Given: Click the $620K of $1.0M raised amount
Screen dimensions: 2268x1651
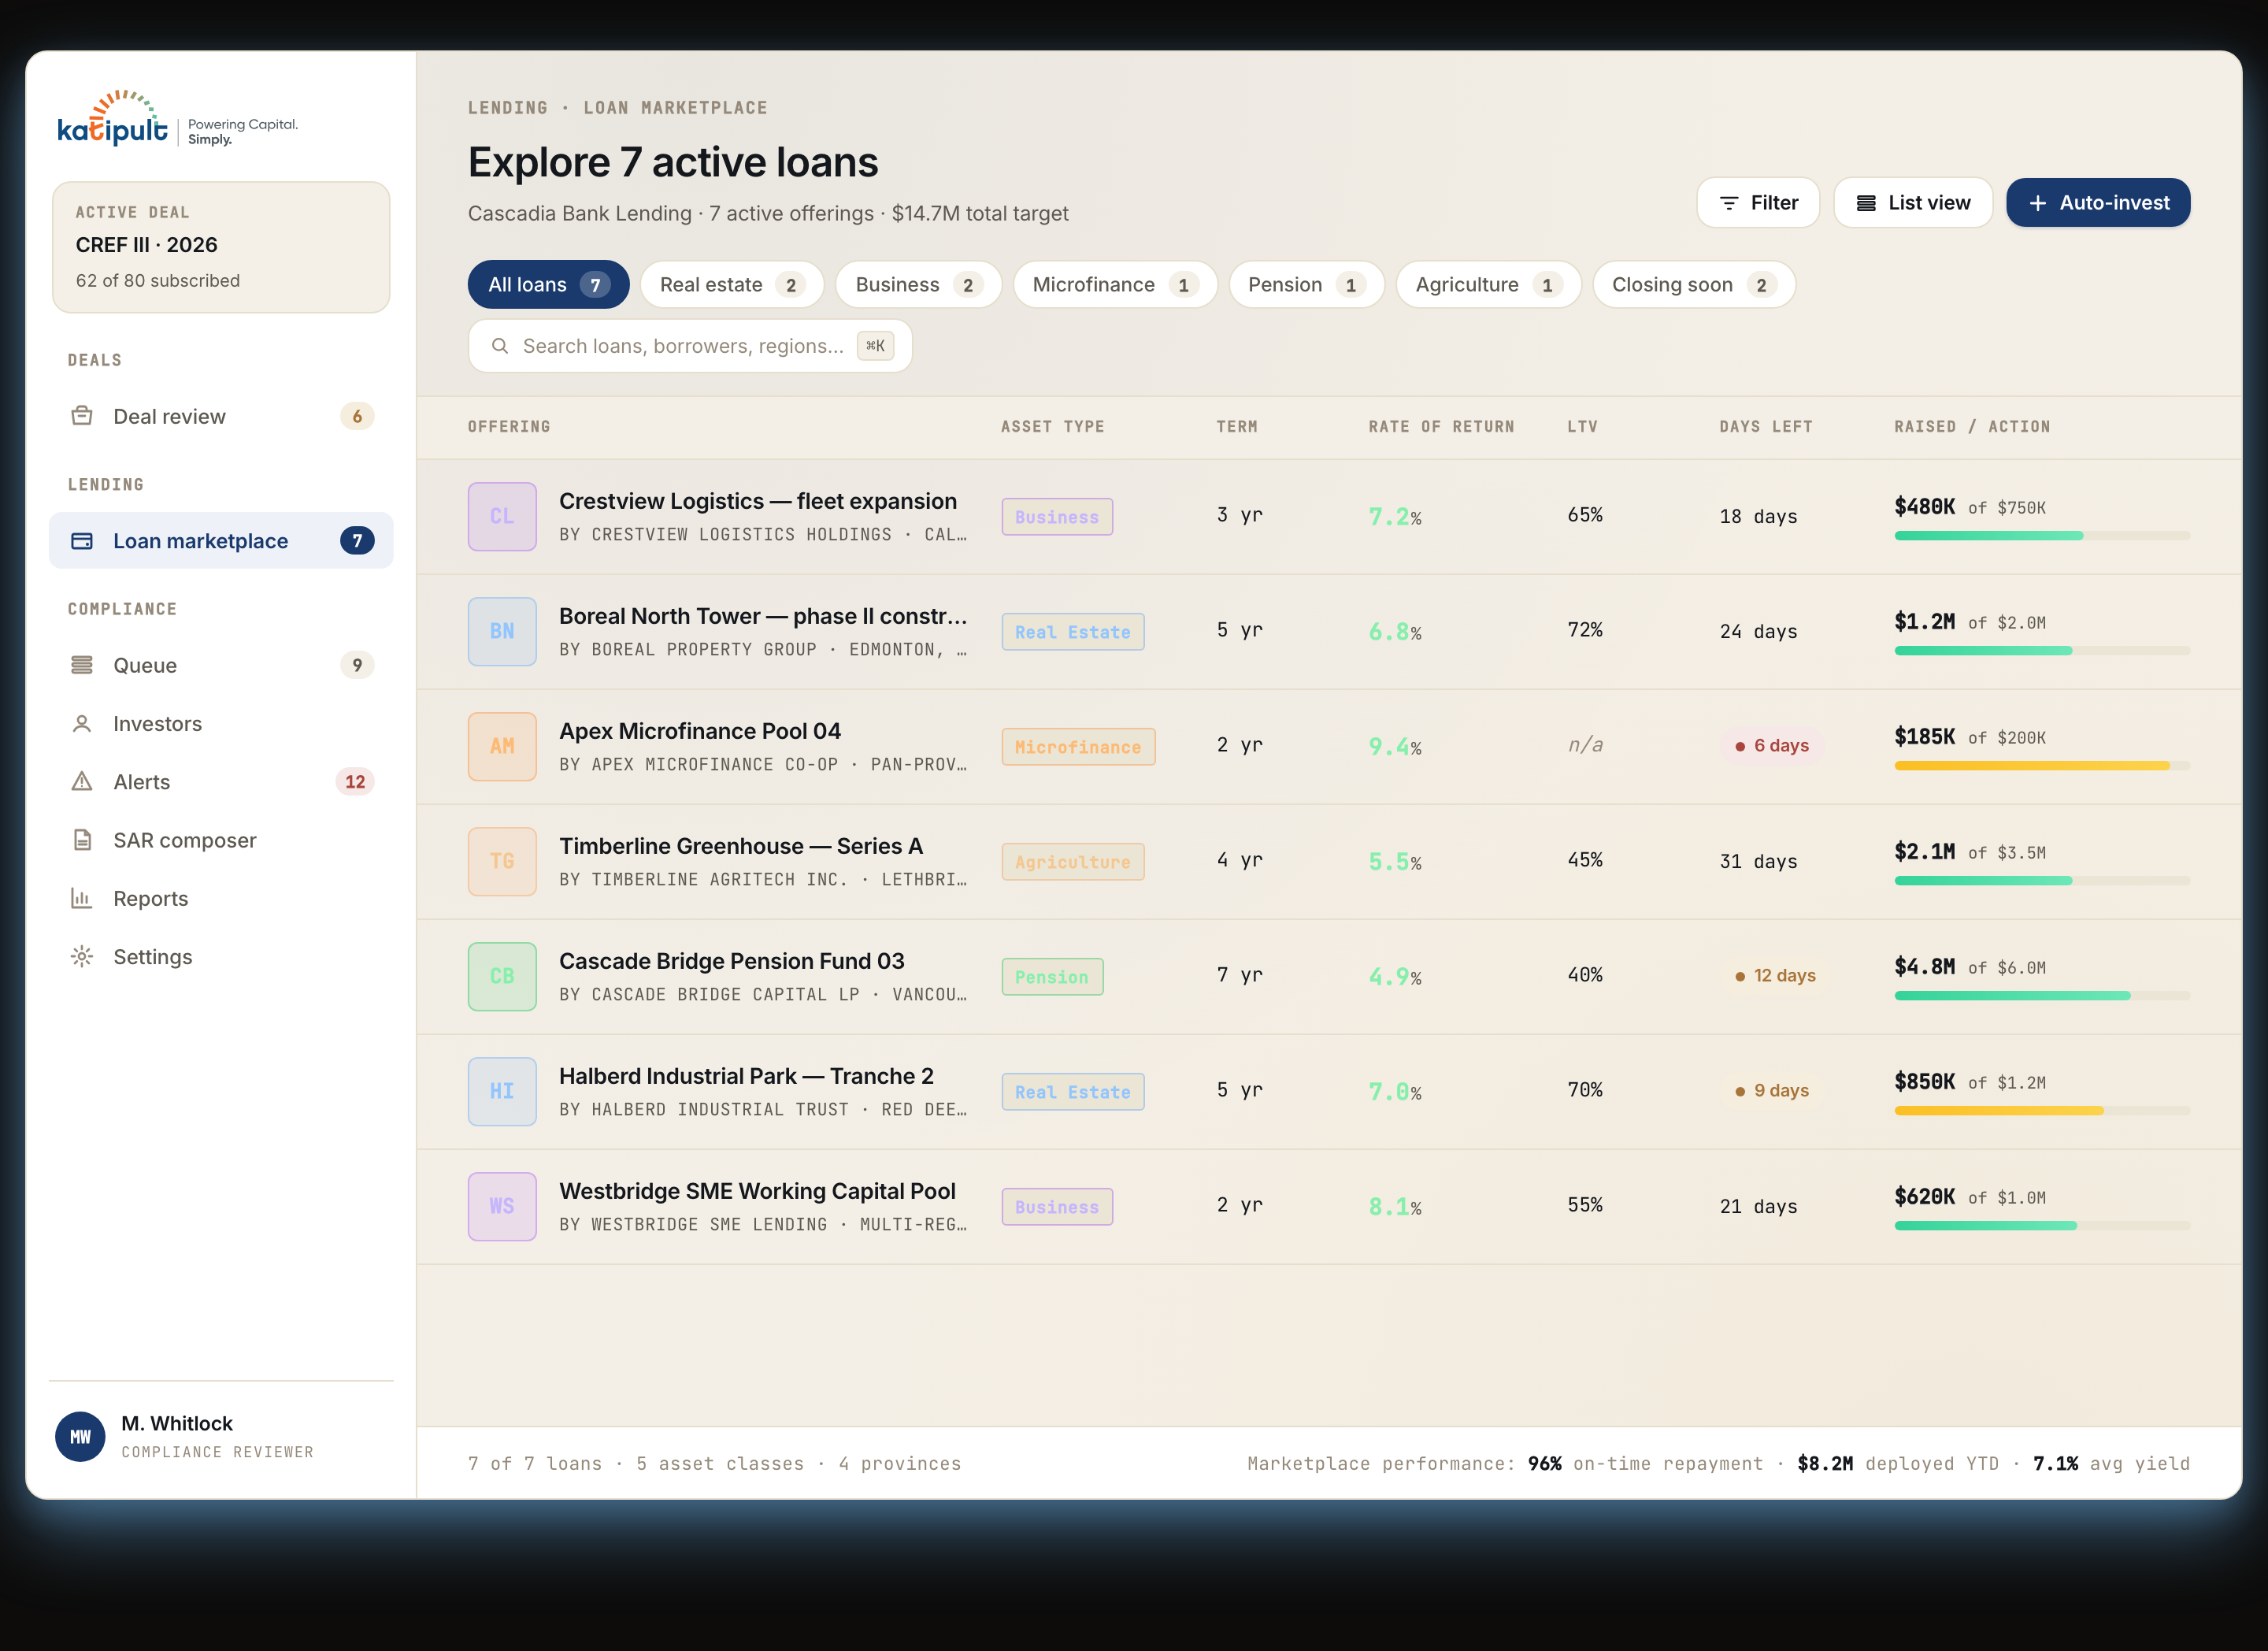Looking at the screenshot, I should point(1970,1197).
